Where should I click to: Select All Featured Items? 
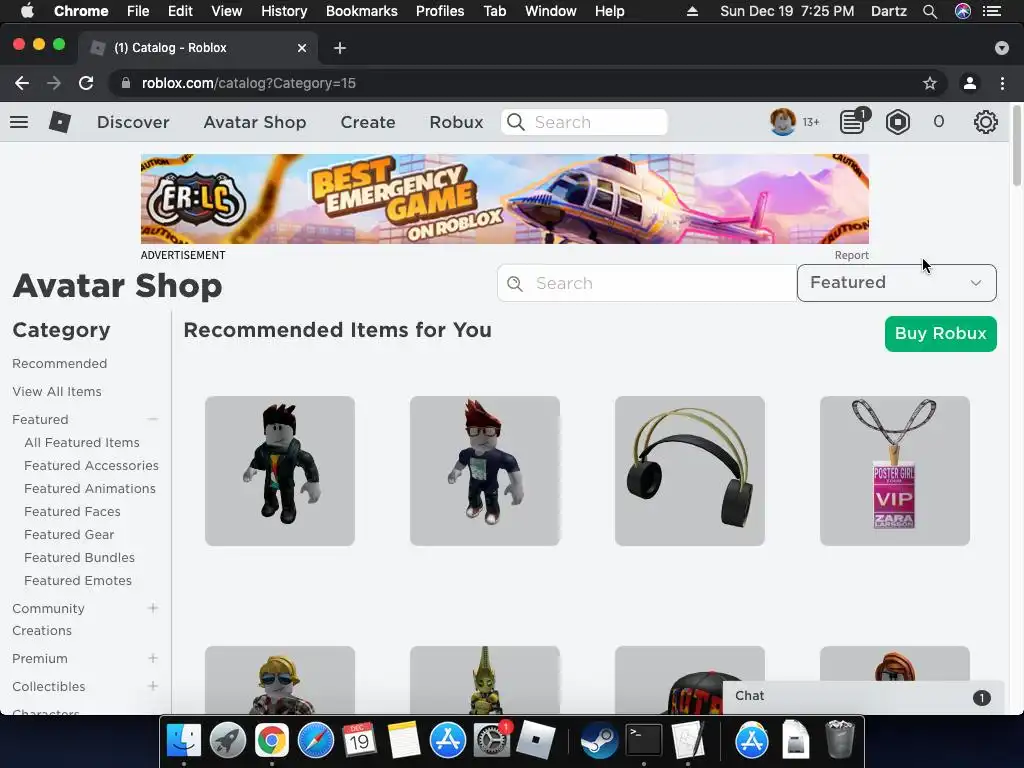click(82, 443)
